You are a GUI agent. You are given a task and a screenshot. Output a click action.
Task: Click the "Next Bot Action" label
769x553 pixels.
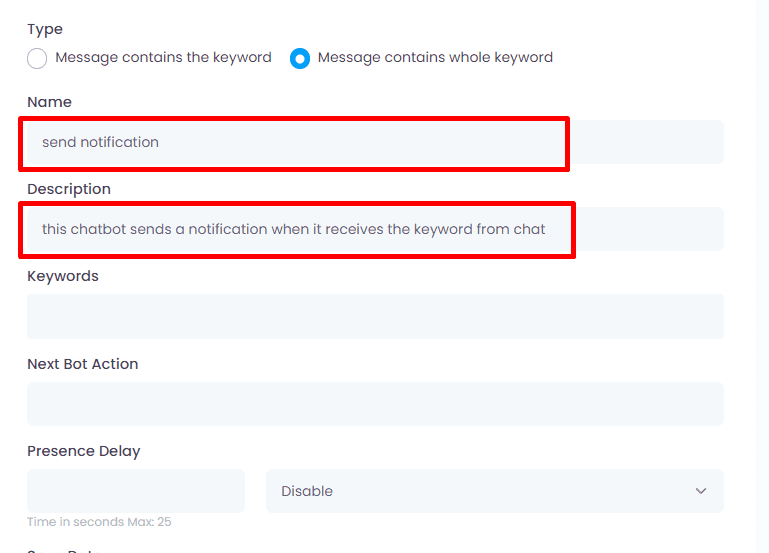coord(83,364)
